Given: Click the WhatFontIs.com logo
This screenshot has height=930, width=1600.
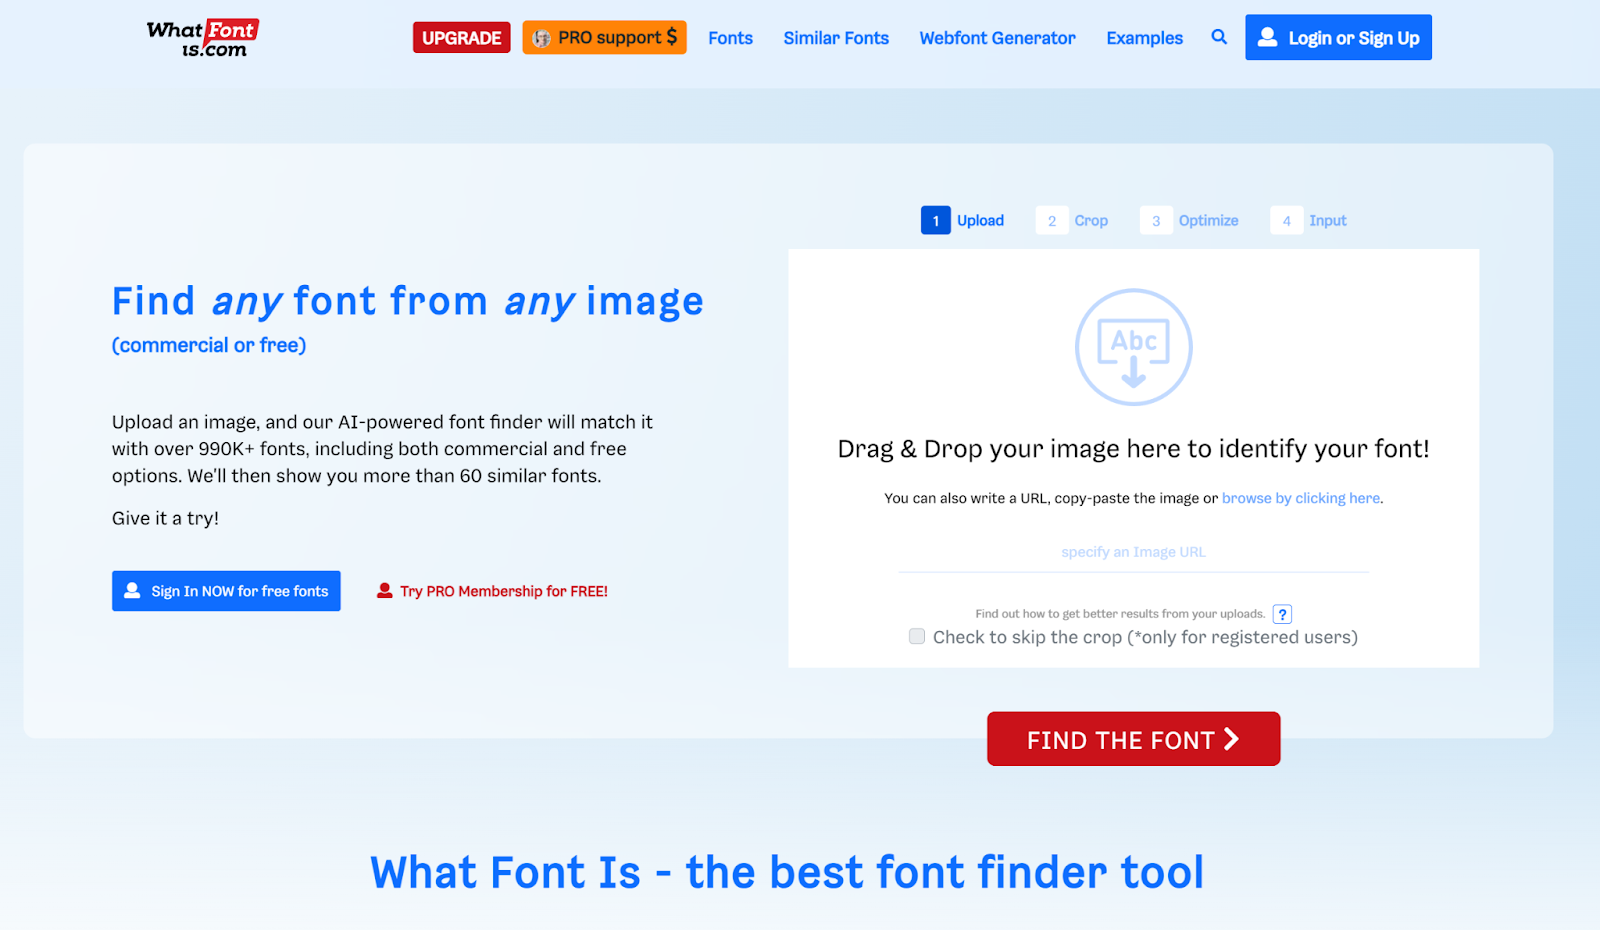Looking at the screenshot, I should click(202, 38).
